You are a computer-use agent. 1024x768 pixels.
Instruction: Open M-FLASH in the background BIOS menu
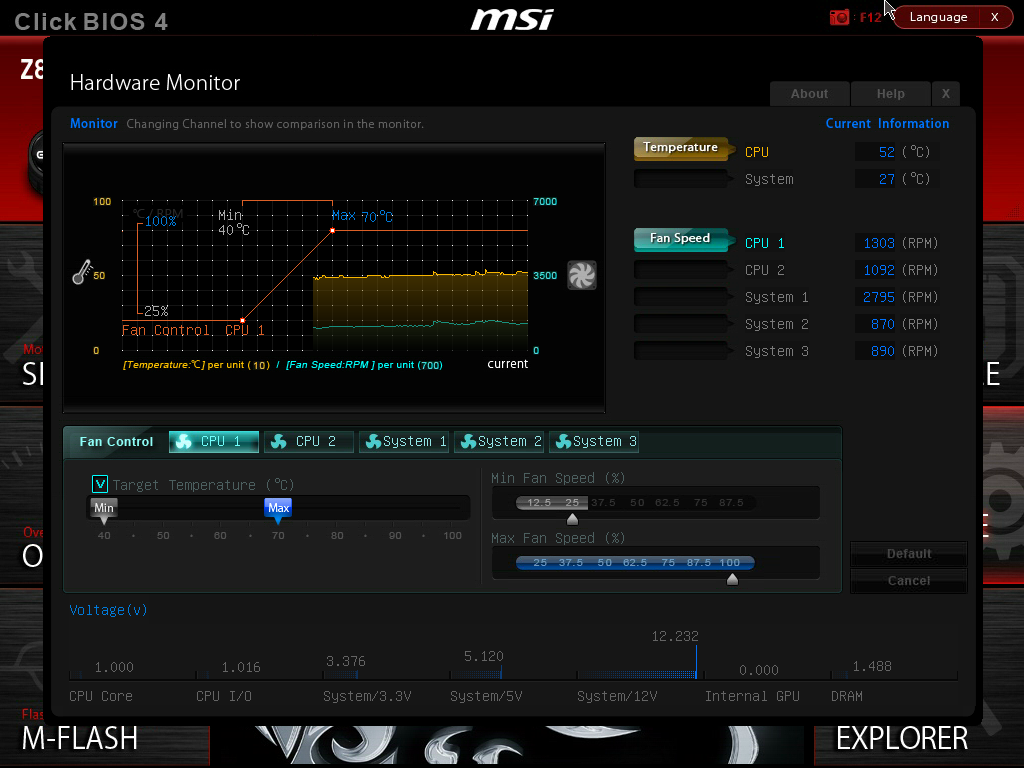80,739
